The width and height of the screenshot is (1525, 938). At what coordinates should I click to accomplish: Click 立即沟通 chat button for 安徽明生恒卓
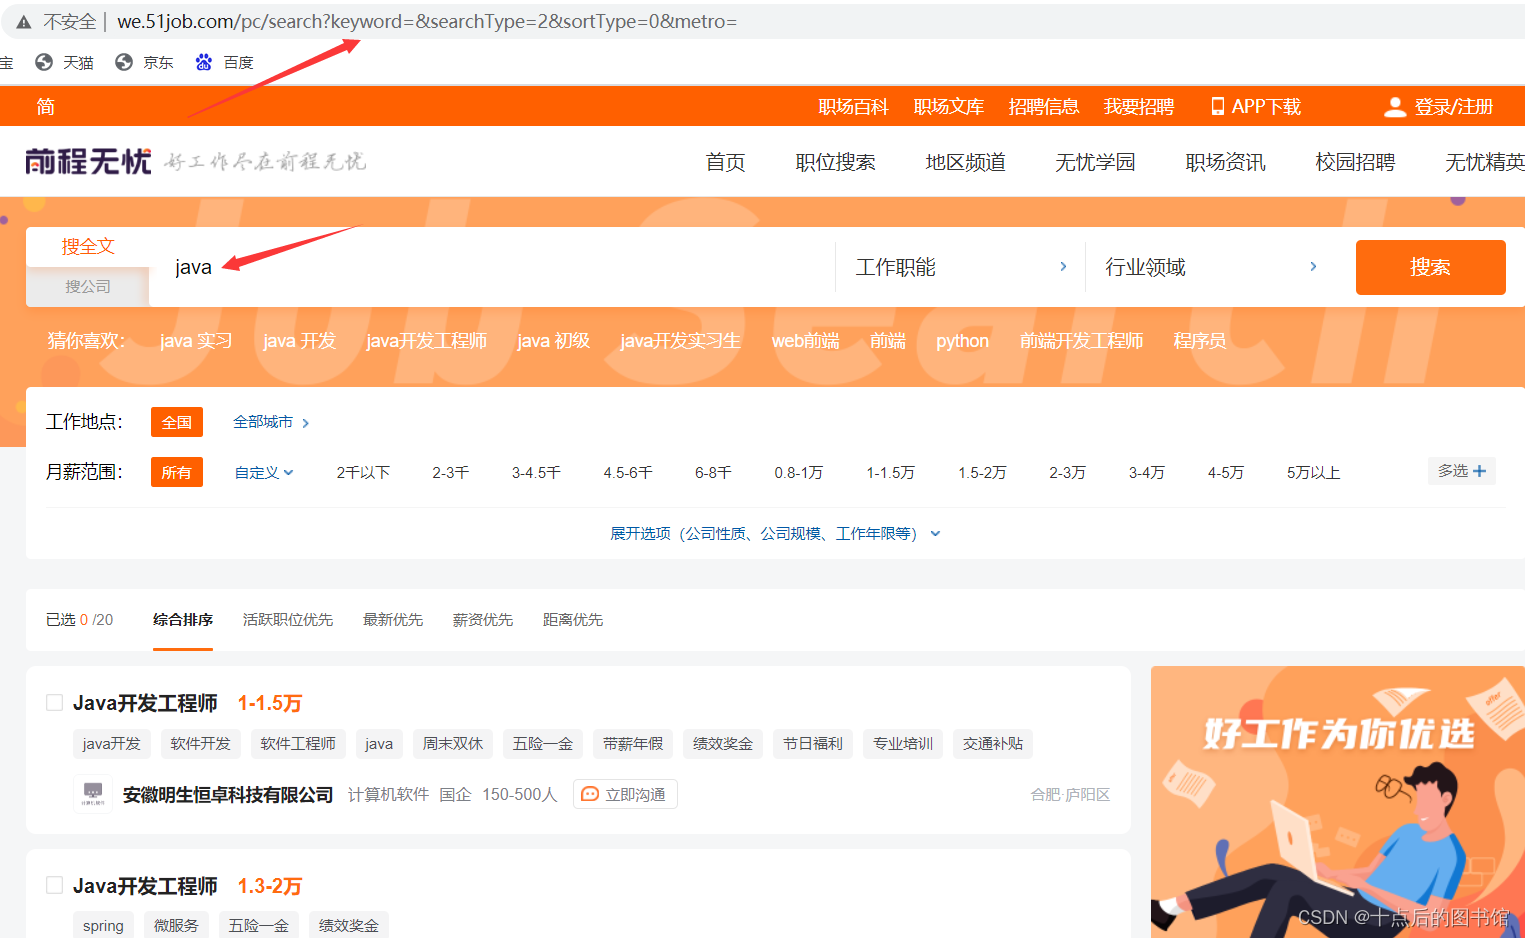[x=625, y=794]
